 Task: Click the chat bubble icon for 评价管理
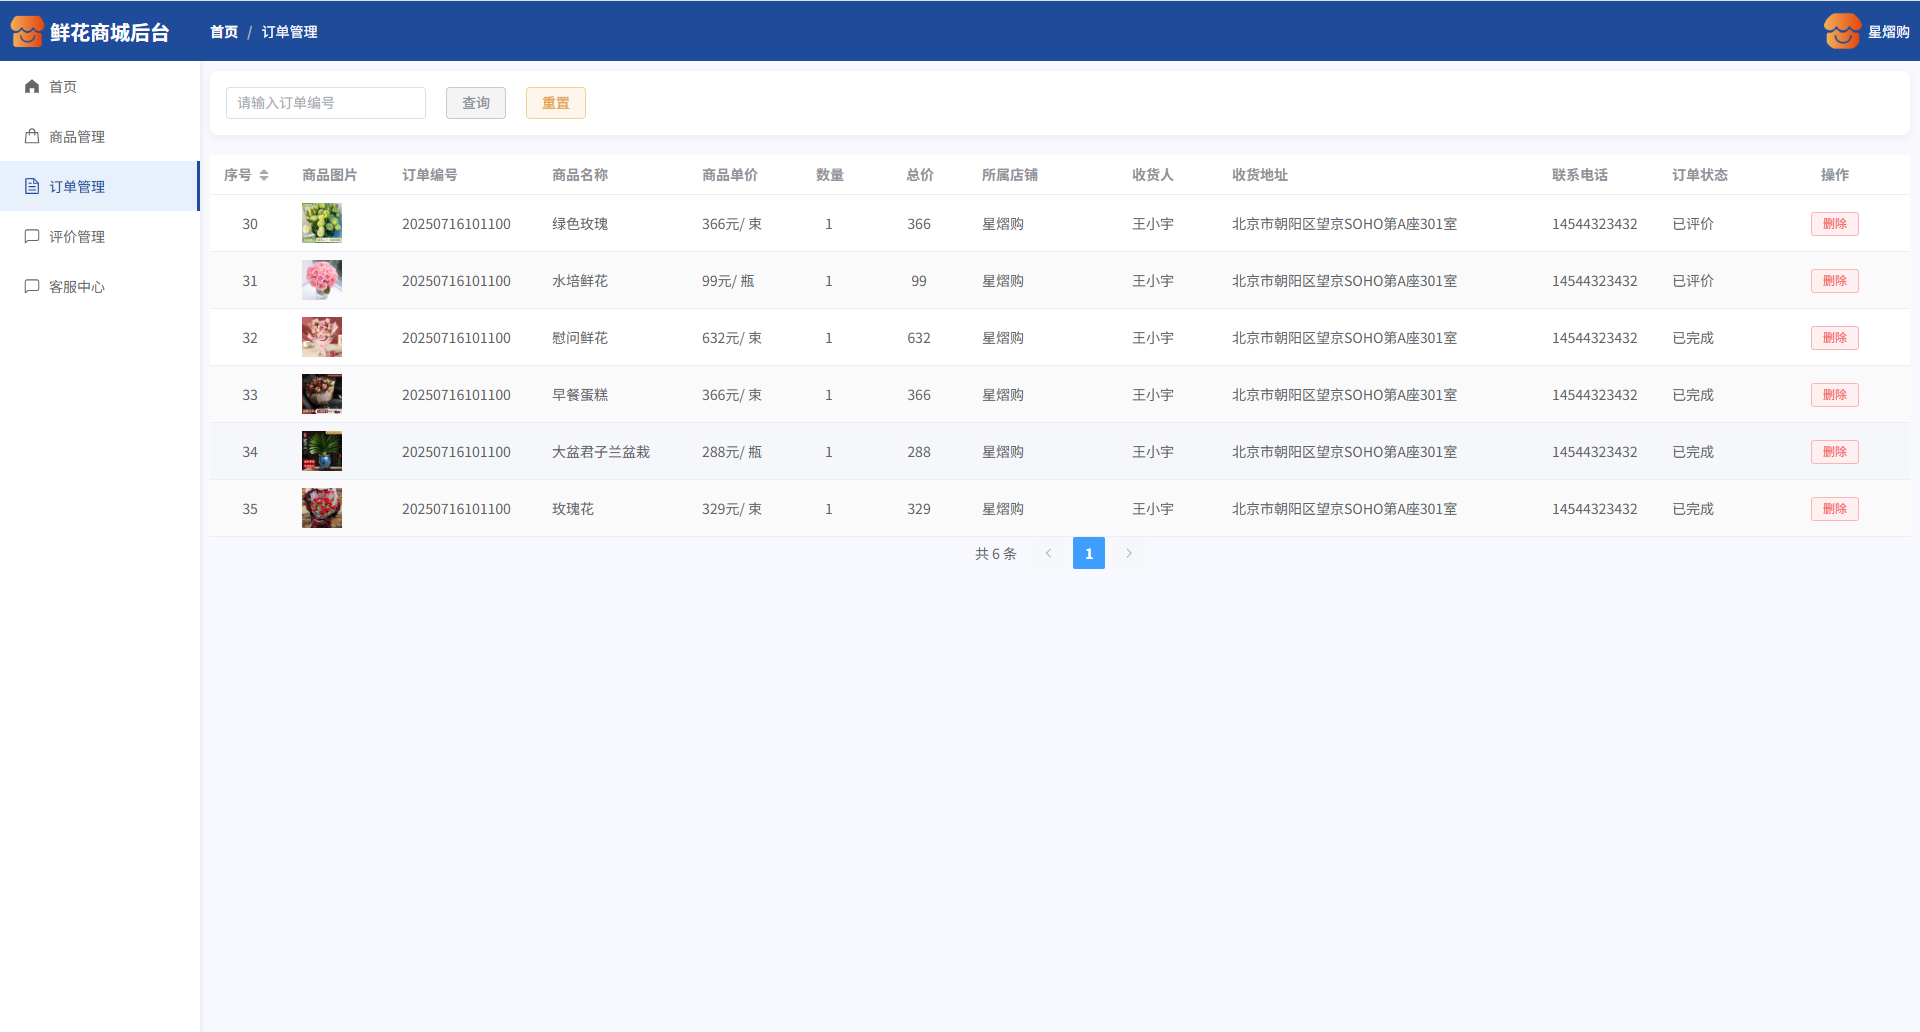click(32, 237)
